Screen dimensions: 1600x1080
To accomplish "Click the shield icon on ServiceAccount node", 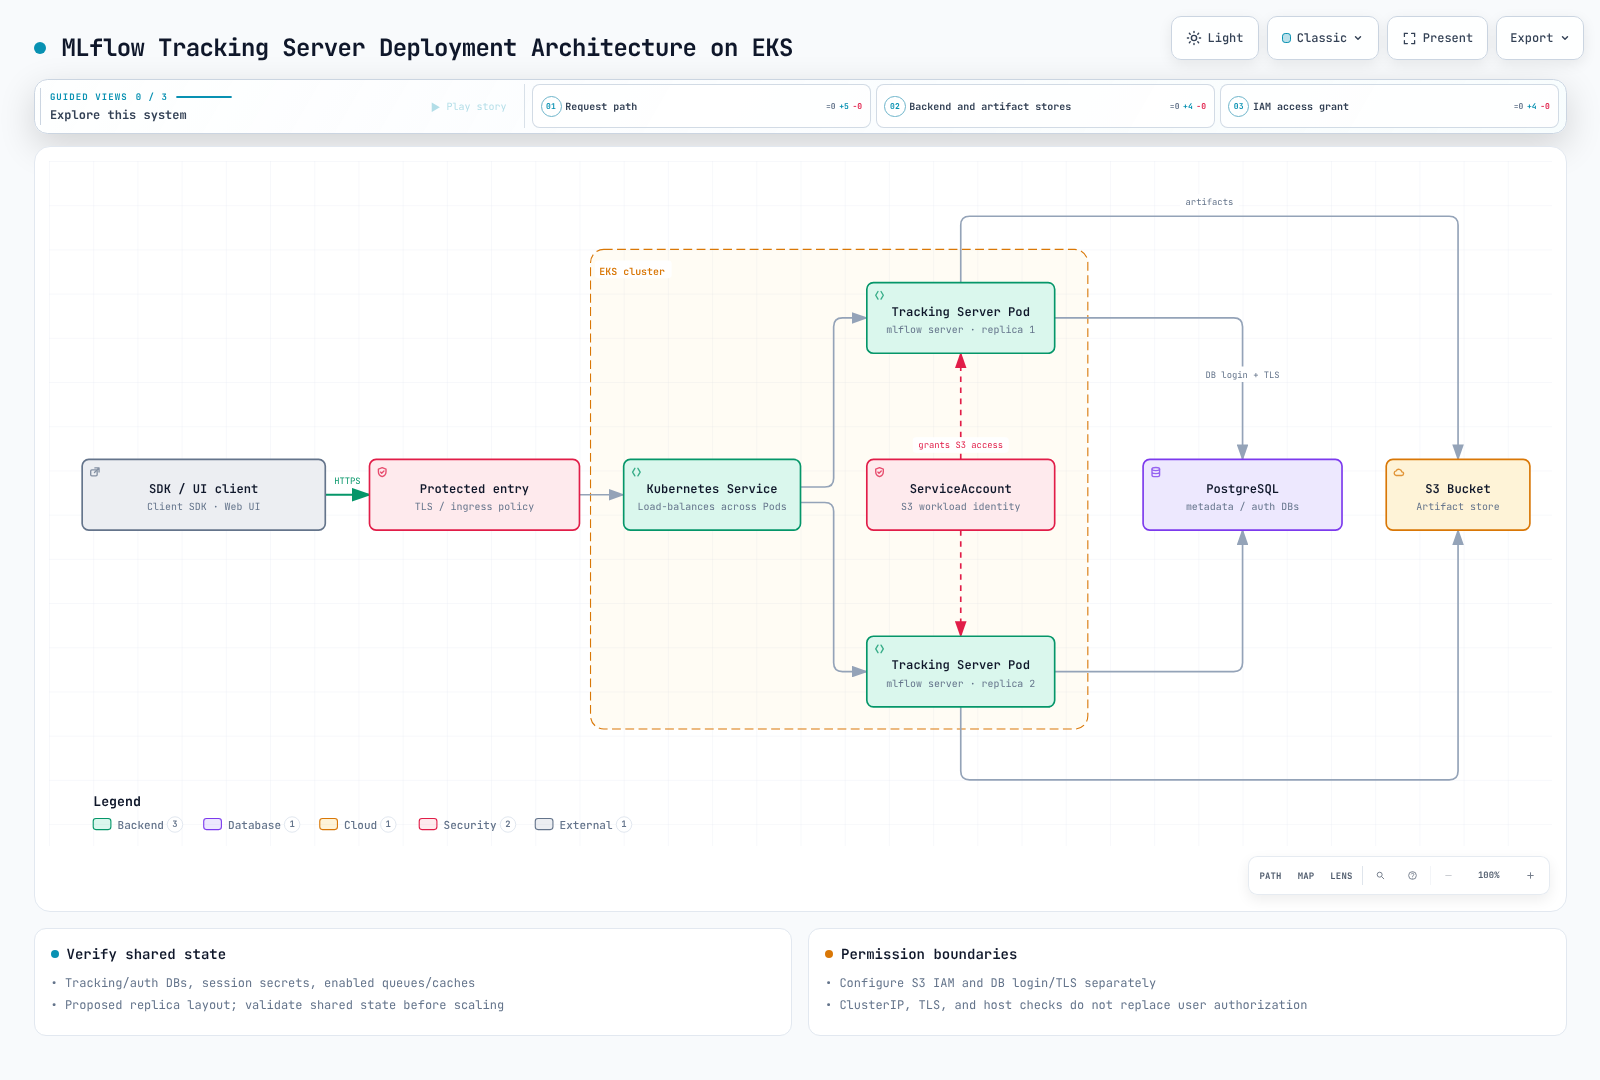I will point(880,472).
